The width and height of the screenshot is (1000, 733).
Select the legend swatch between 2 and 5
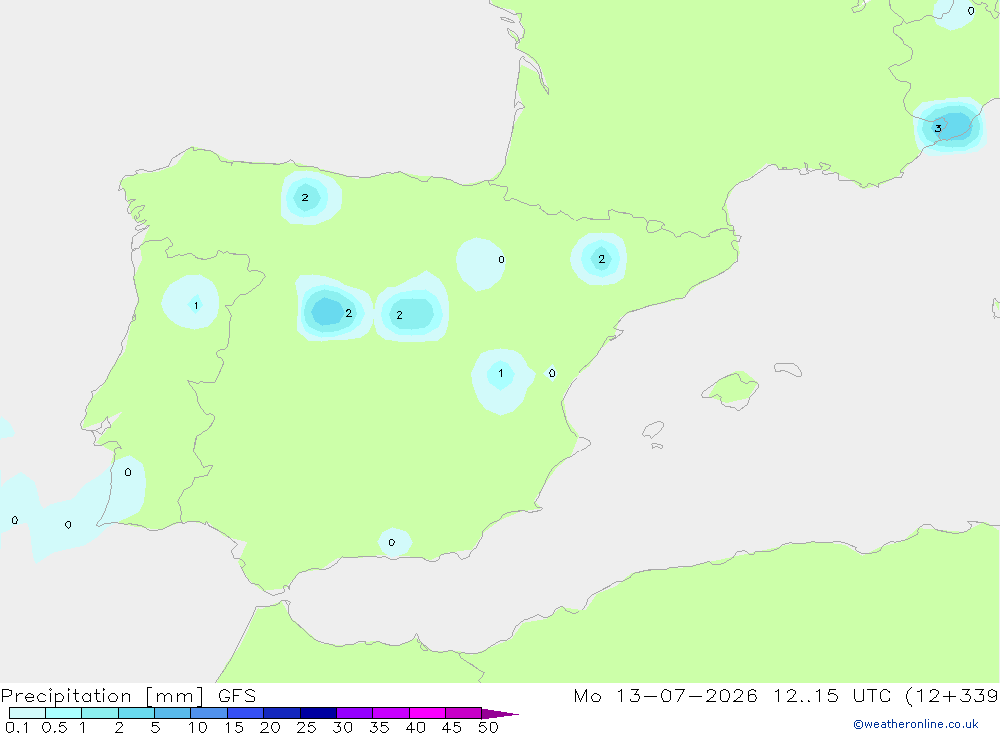[x=136, y=713]
